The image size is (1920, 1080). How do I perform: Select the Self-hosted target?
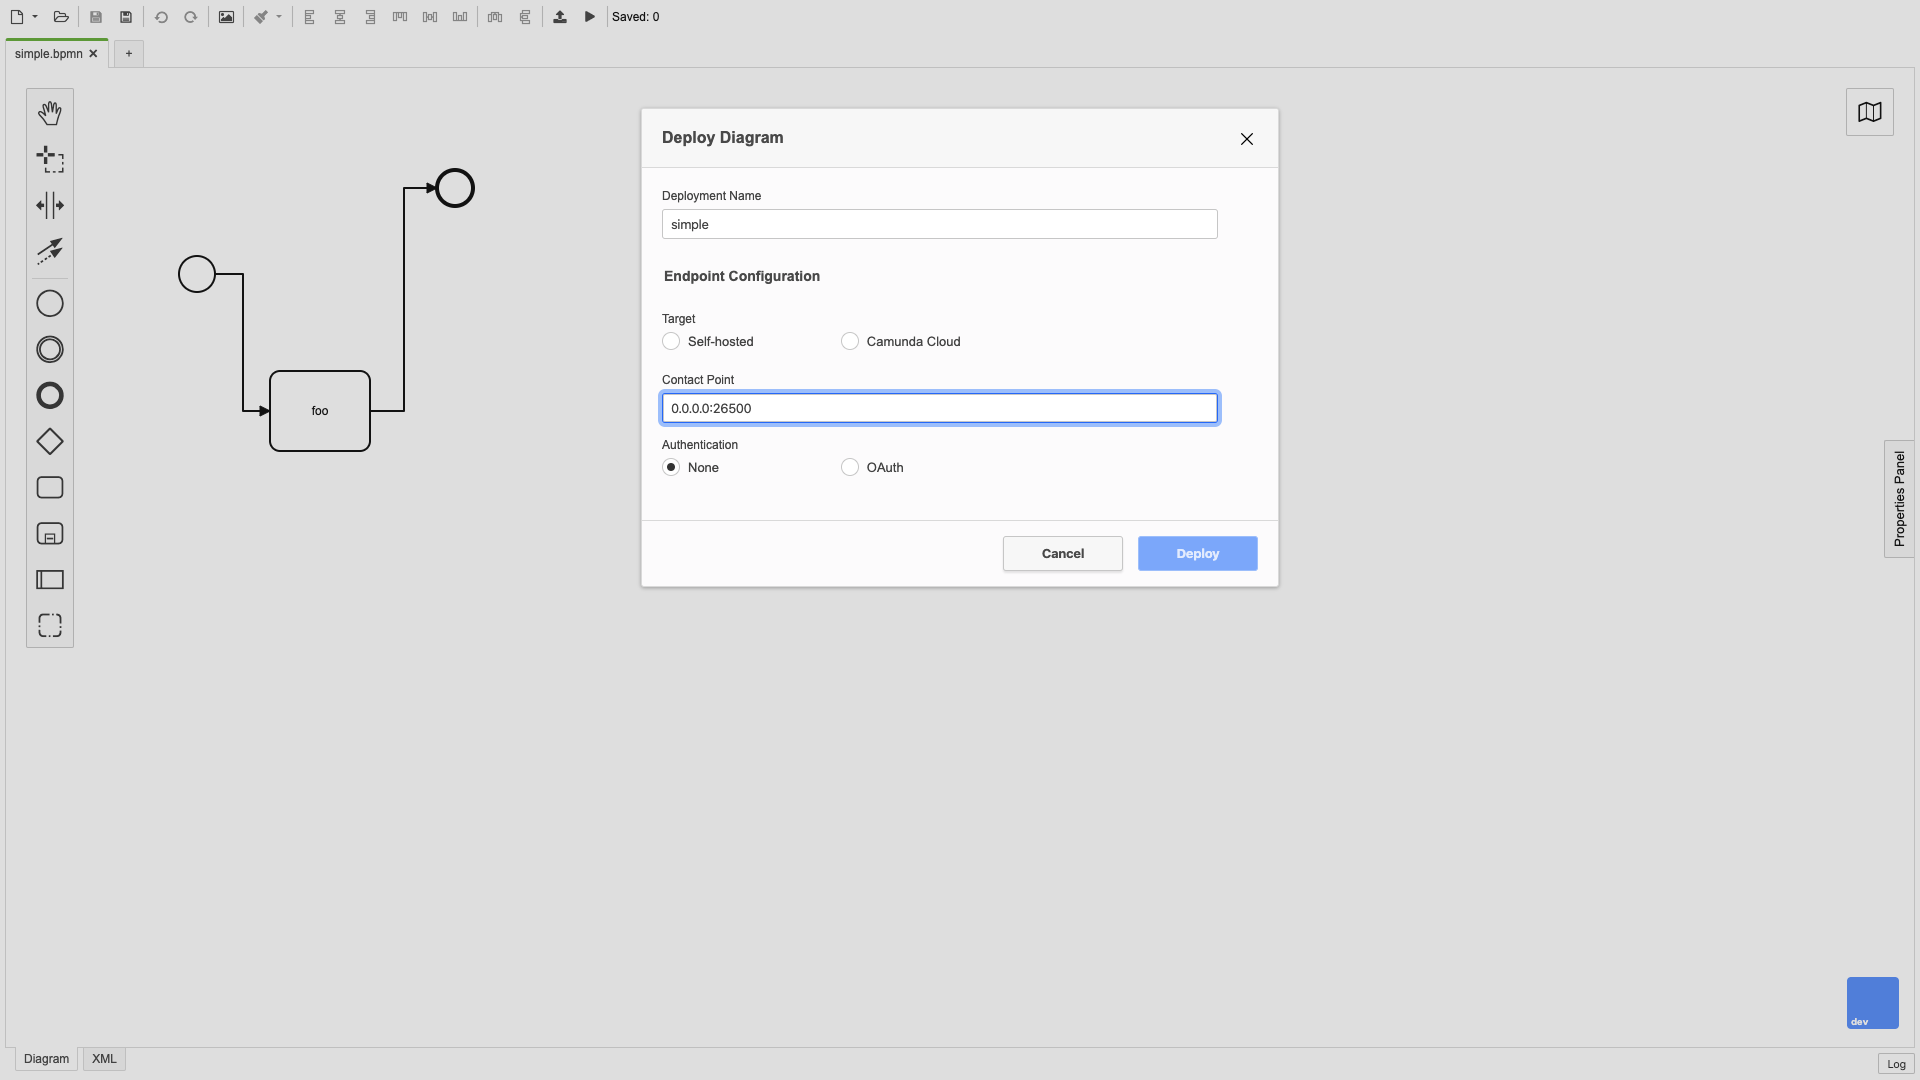[x=670, y=341]
